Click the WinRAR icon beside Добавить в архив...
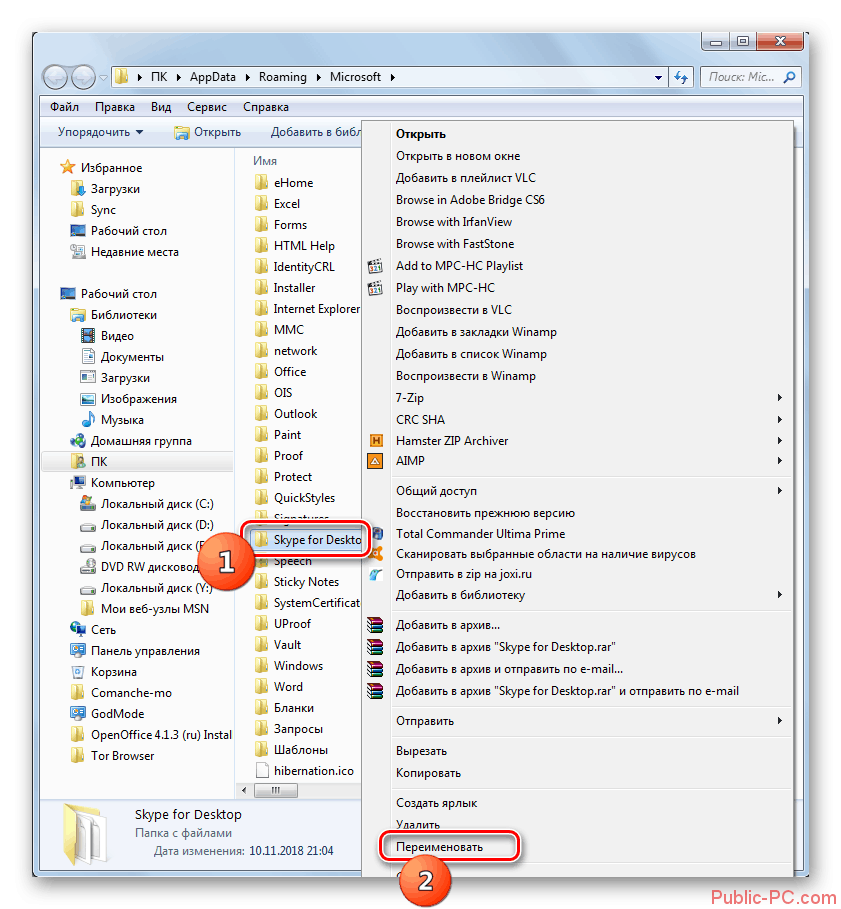The height and width of the screenshot is (909, 841). pos(376,626)
